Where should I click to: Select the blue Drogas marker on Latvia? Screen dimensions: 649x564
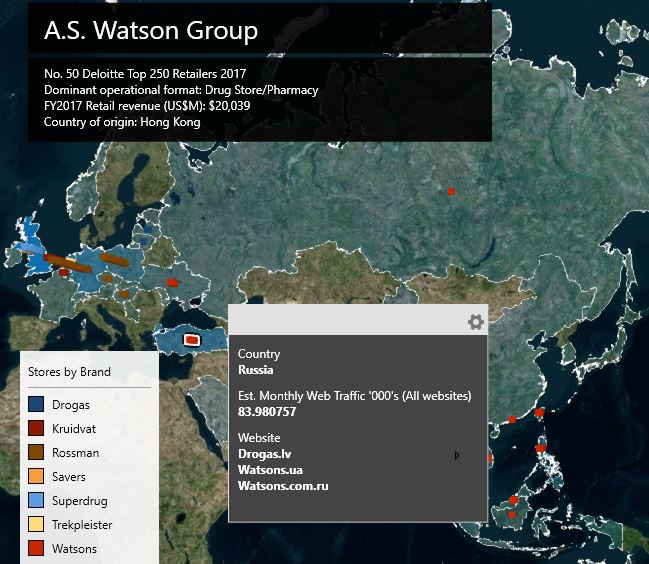click(x=147, y=229)
